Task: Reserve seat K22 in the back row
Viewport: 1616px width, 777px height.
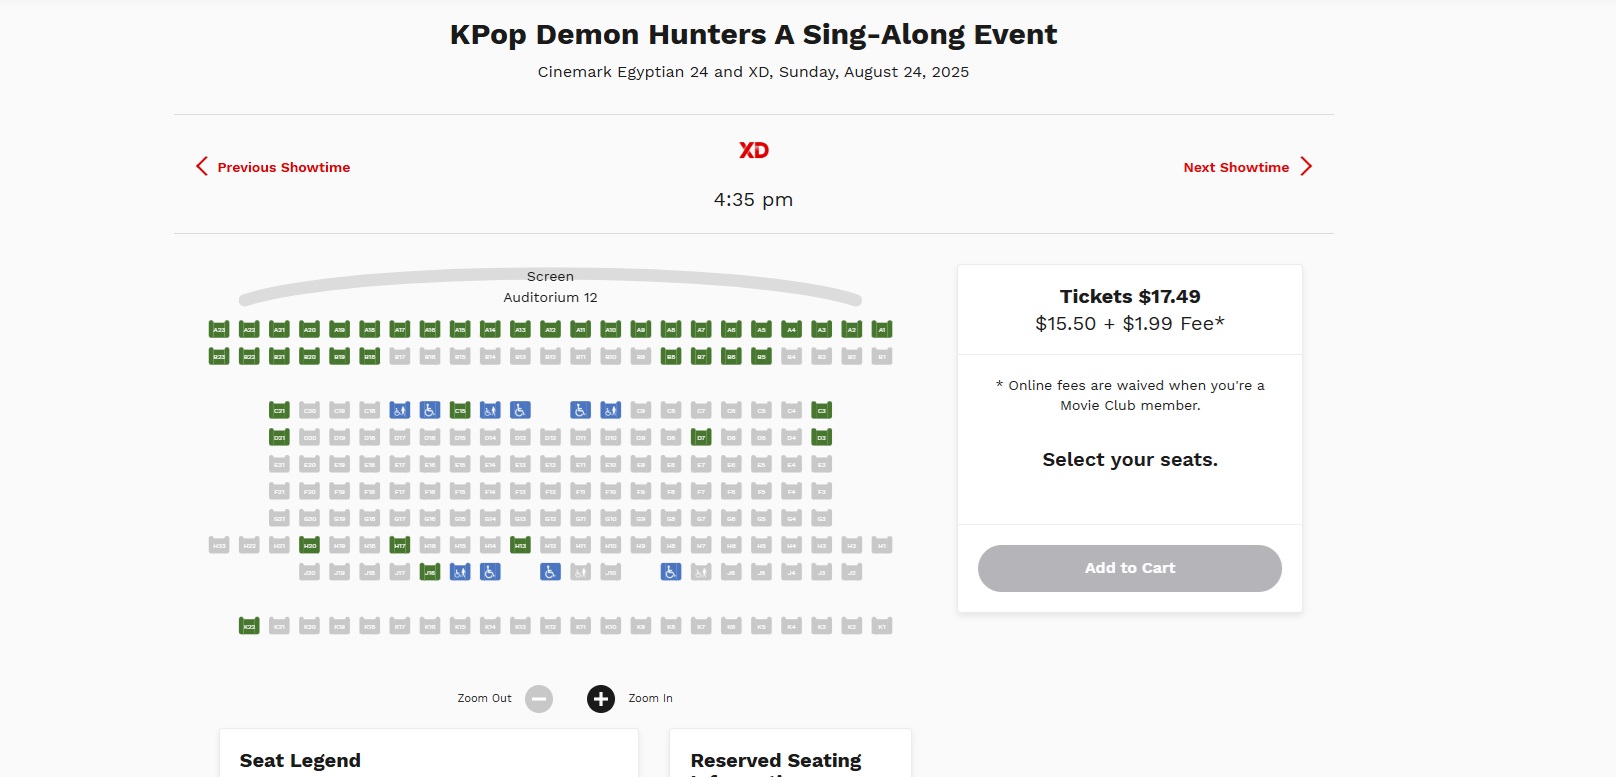Action: coord(249,626)
